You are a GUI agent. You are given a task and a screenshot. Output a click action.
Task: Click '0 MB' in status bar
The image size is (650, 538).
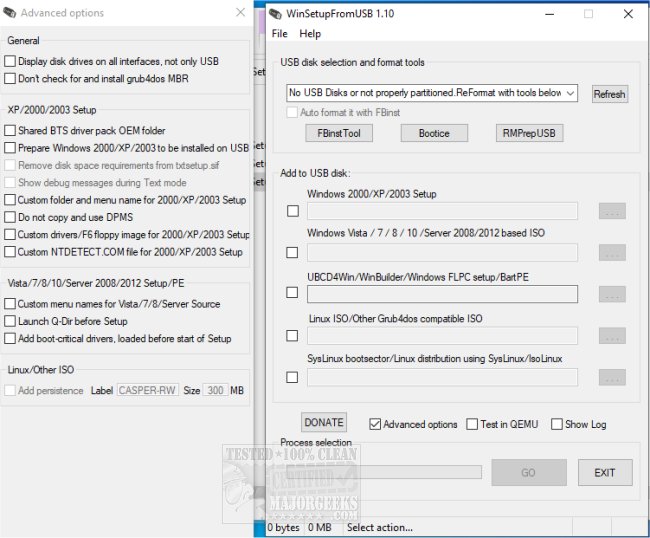coord(319,528)
